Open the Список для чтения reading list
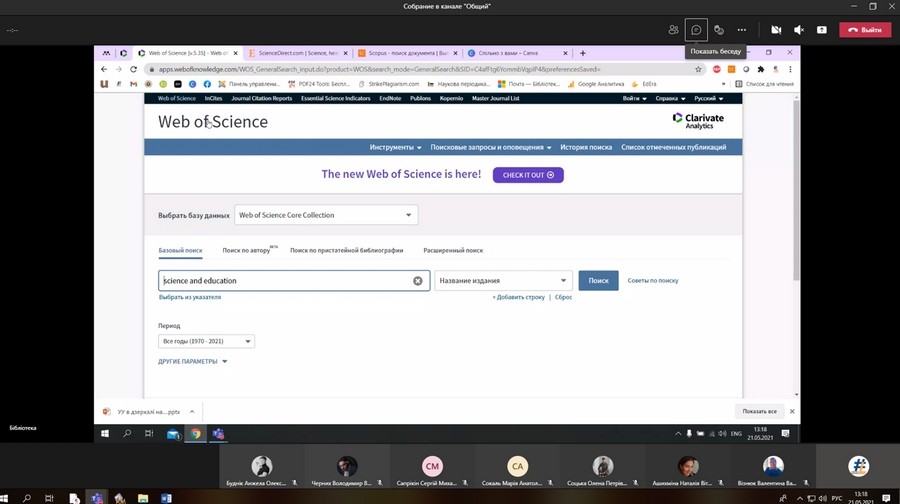The width and height of the screenshot is (900, 504). tap(764, 84)
